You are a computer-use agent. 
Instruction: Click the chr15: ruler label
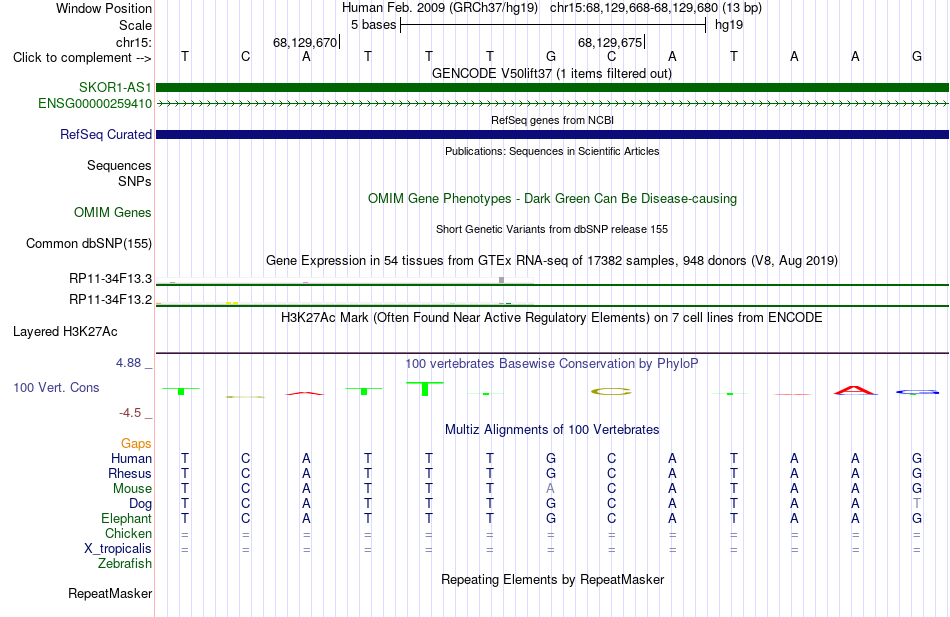[x=134, y=42]
